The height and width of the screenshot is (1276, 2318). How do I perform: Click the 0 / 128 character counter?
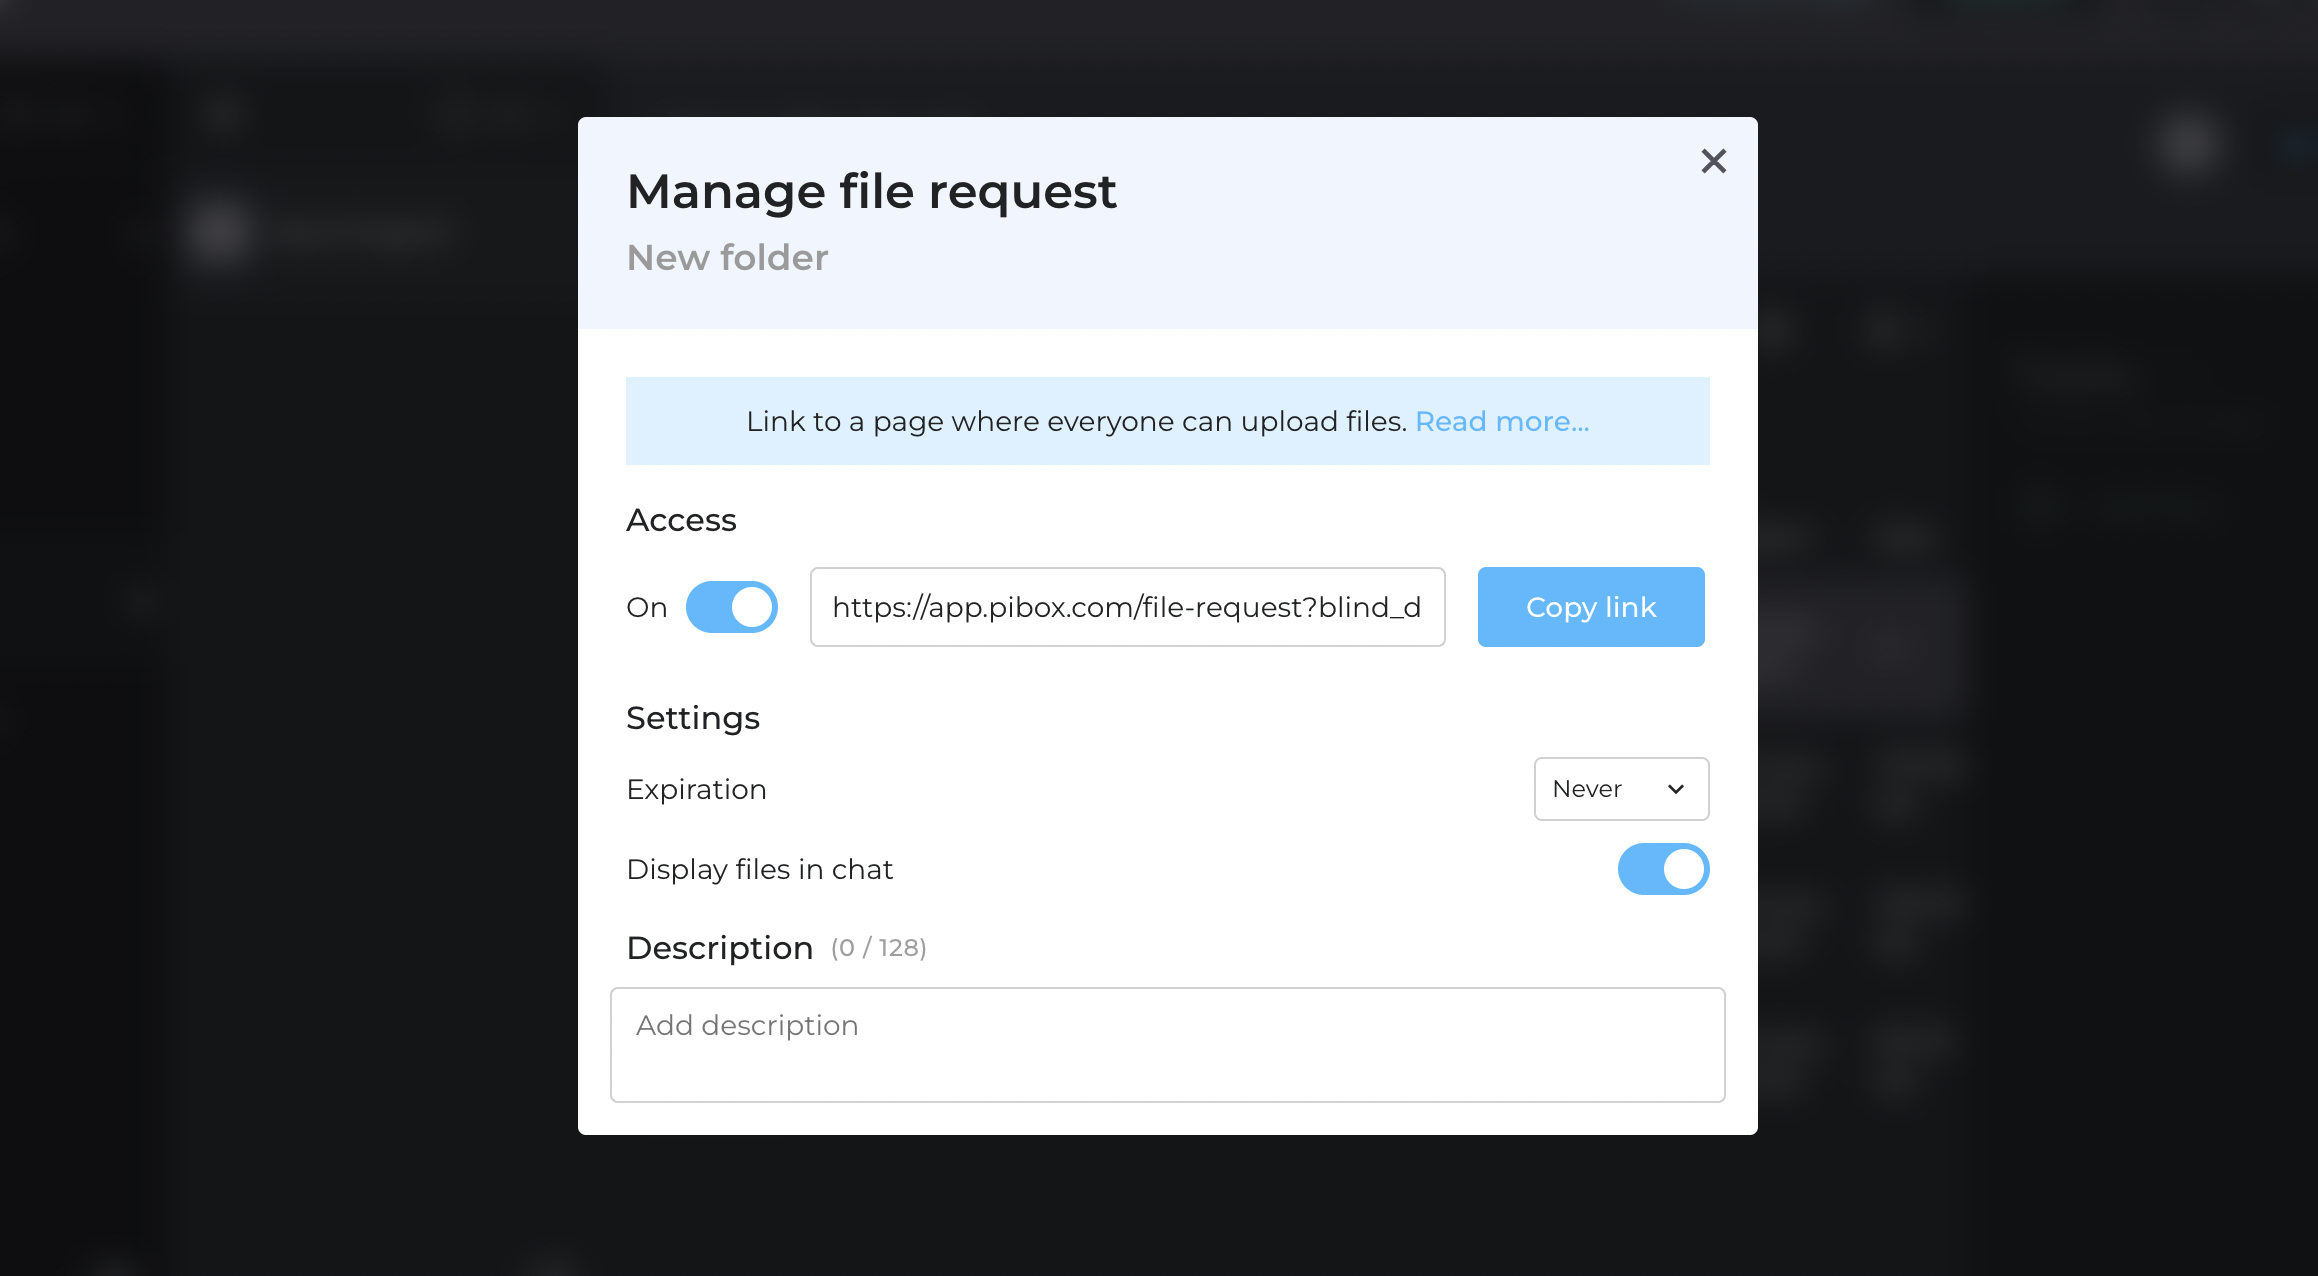(878, 948)
